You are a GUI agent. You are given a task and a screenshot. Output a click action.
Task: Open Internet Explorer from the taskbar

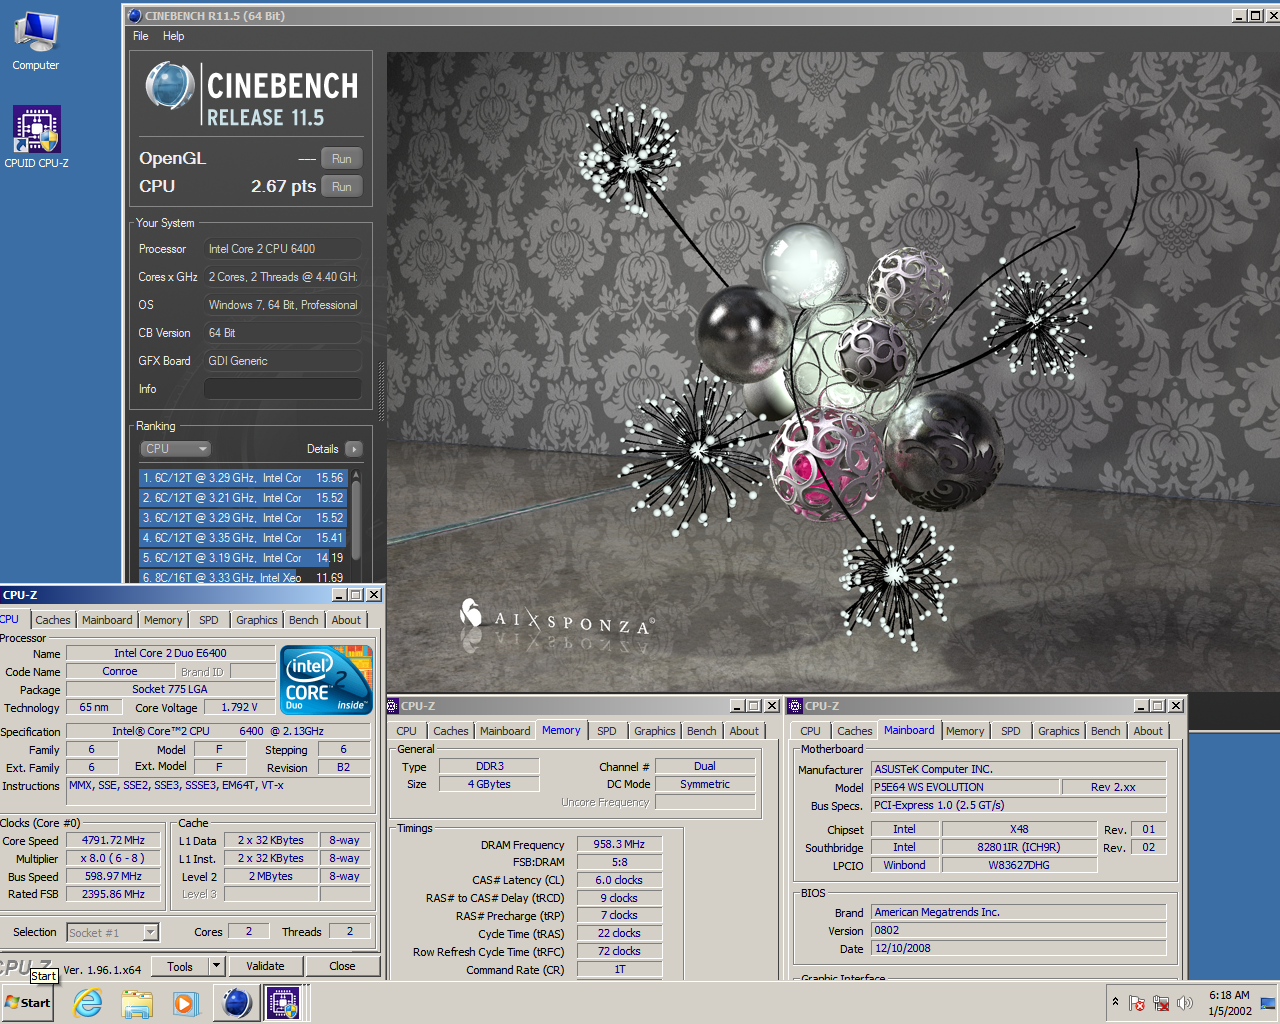[x=88, y=1003]
